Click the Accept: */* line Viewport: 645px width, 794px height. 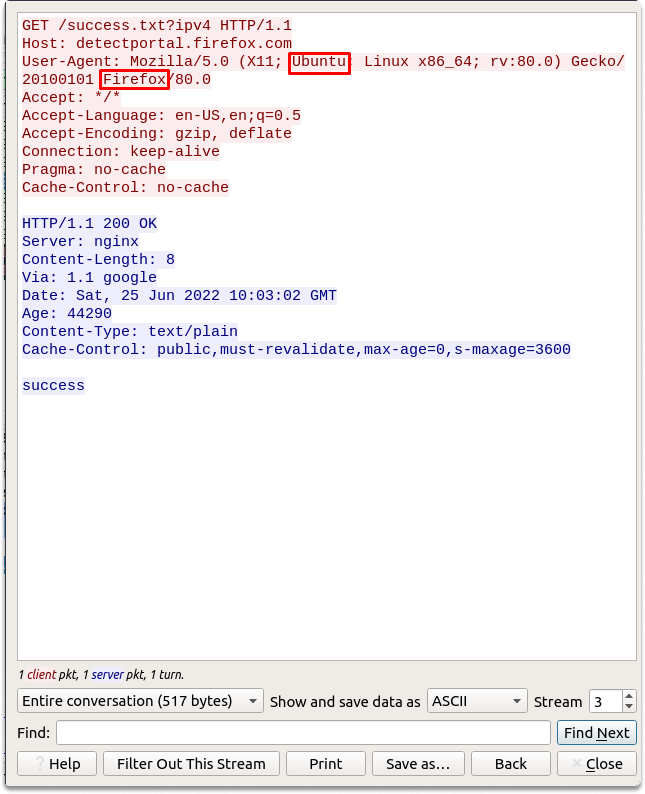coord(71,97)
